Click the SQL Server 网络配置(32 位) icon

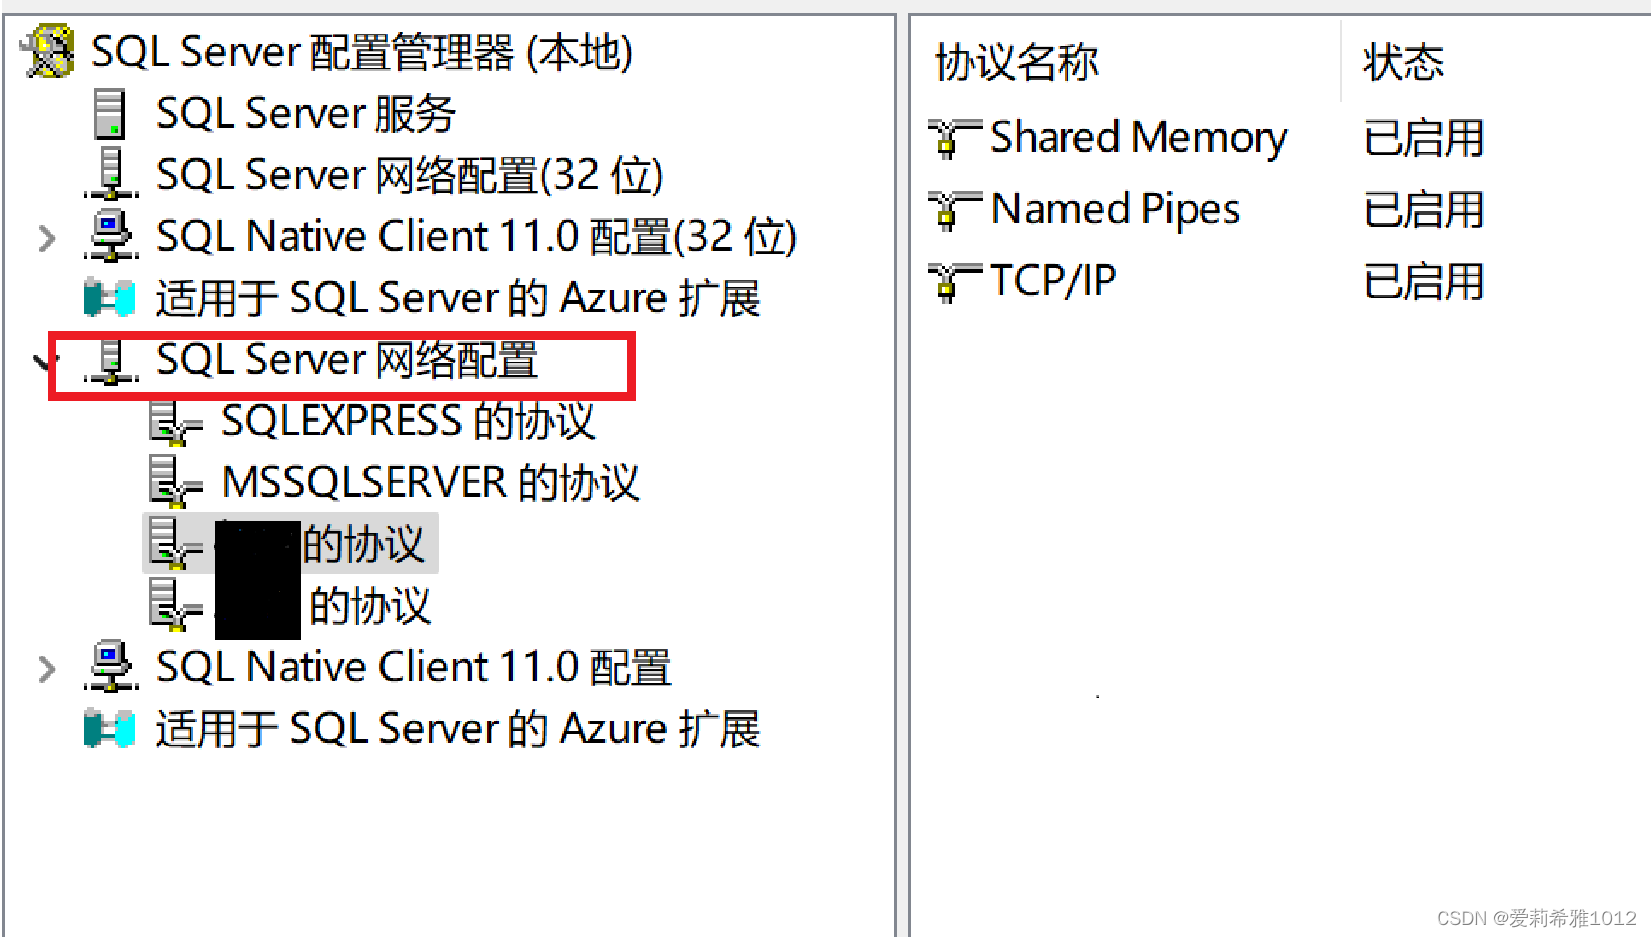(110, 174)
